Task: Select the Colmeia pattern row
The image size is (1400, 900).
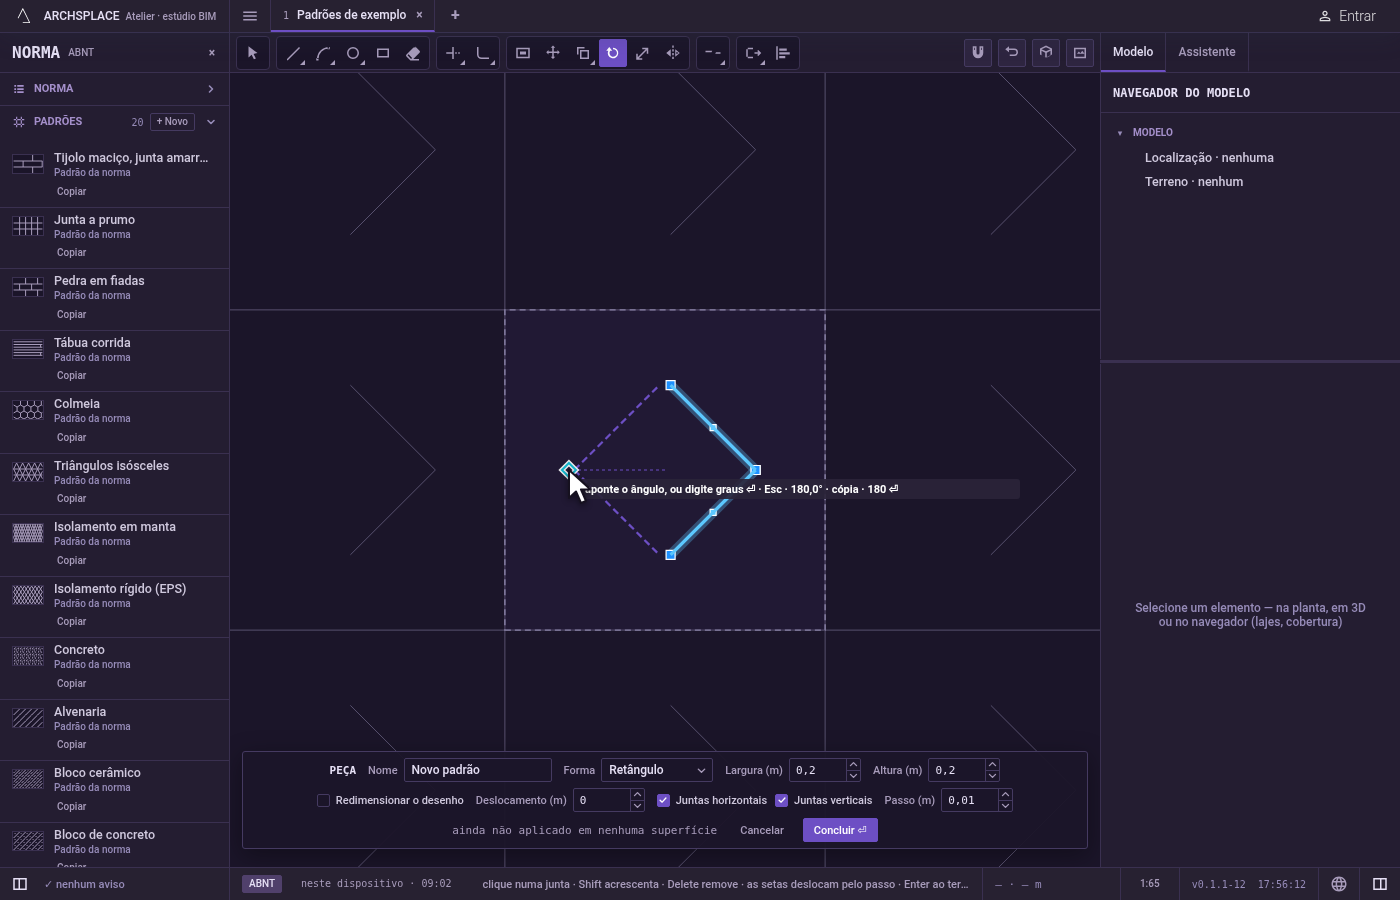Action: point(115,421)
